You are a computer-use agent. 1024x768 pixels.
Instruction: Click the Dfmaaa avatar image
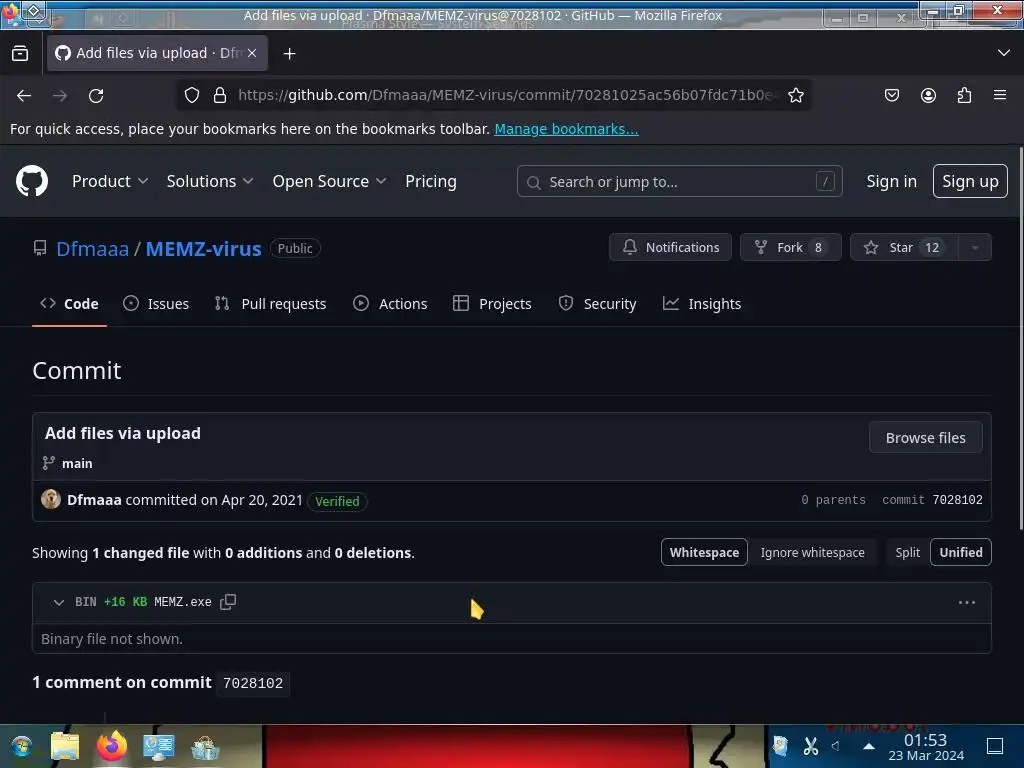coord(51,499)
